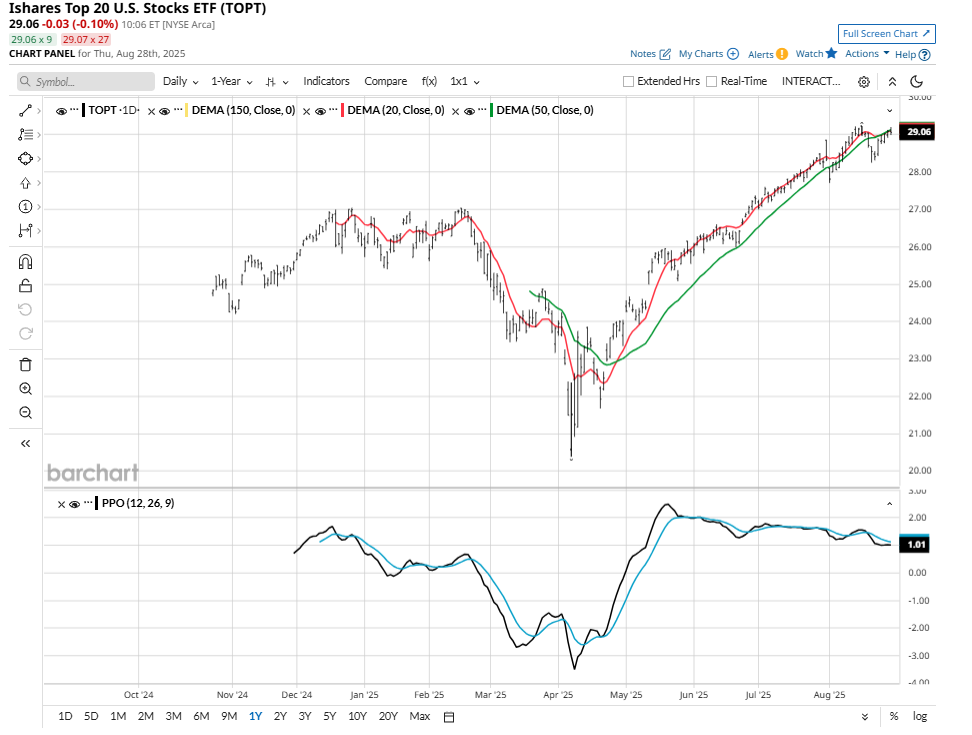Open the 1x1 grid layout dropdown
The width and height of the screenshot is (972, 735).
point(465,81)
